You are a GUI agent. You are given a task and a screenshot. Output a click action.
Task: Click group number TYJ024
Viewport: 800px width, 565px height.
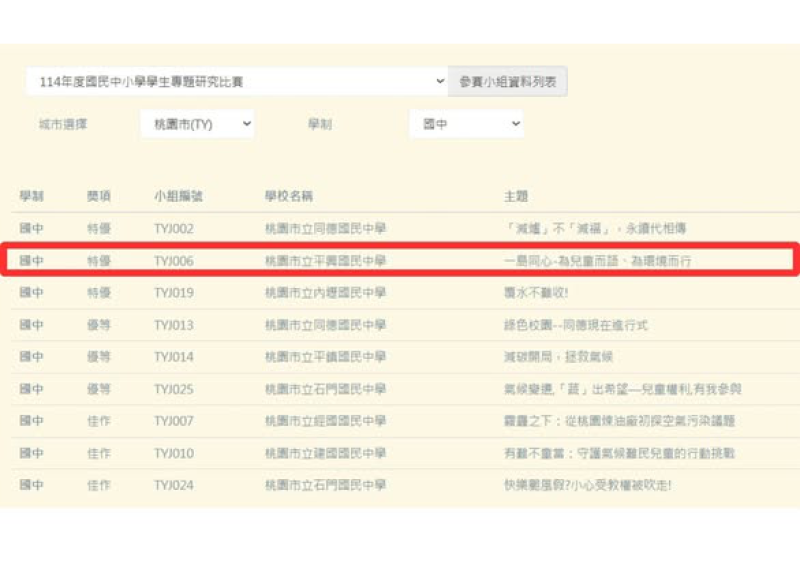(174, 485)
